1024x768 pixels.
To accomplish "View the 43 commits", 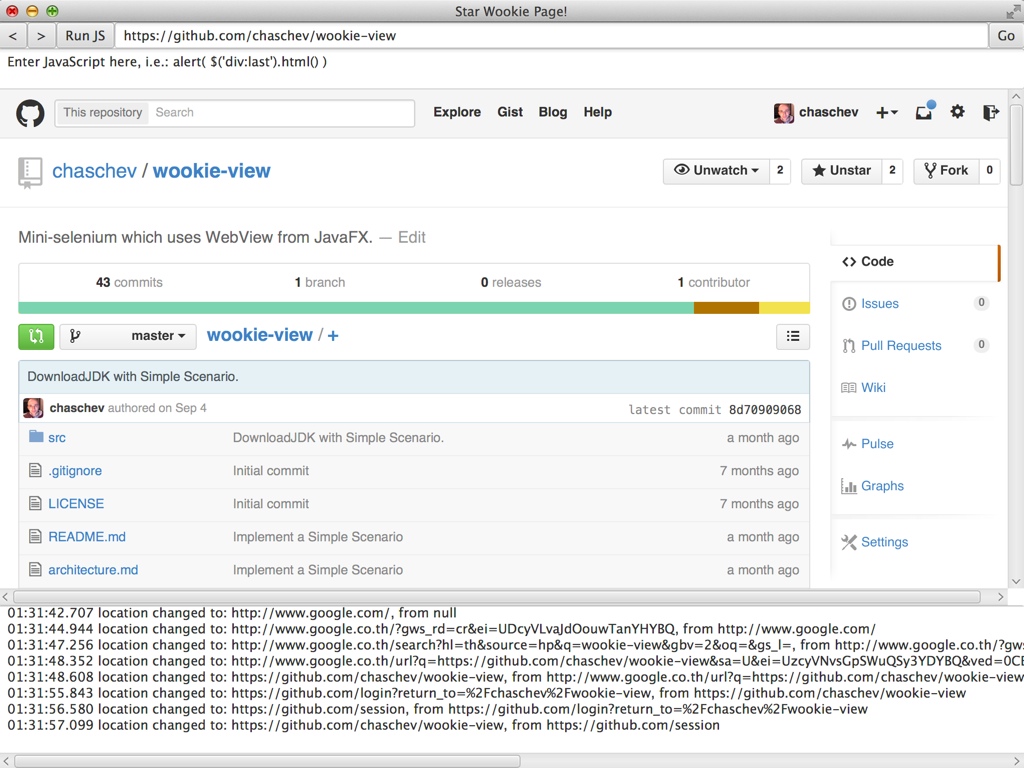I will coord(129,283).
